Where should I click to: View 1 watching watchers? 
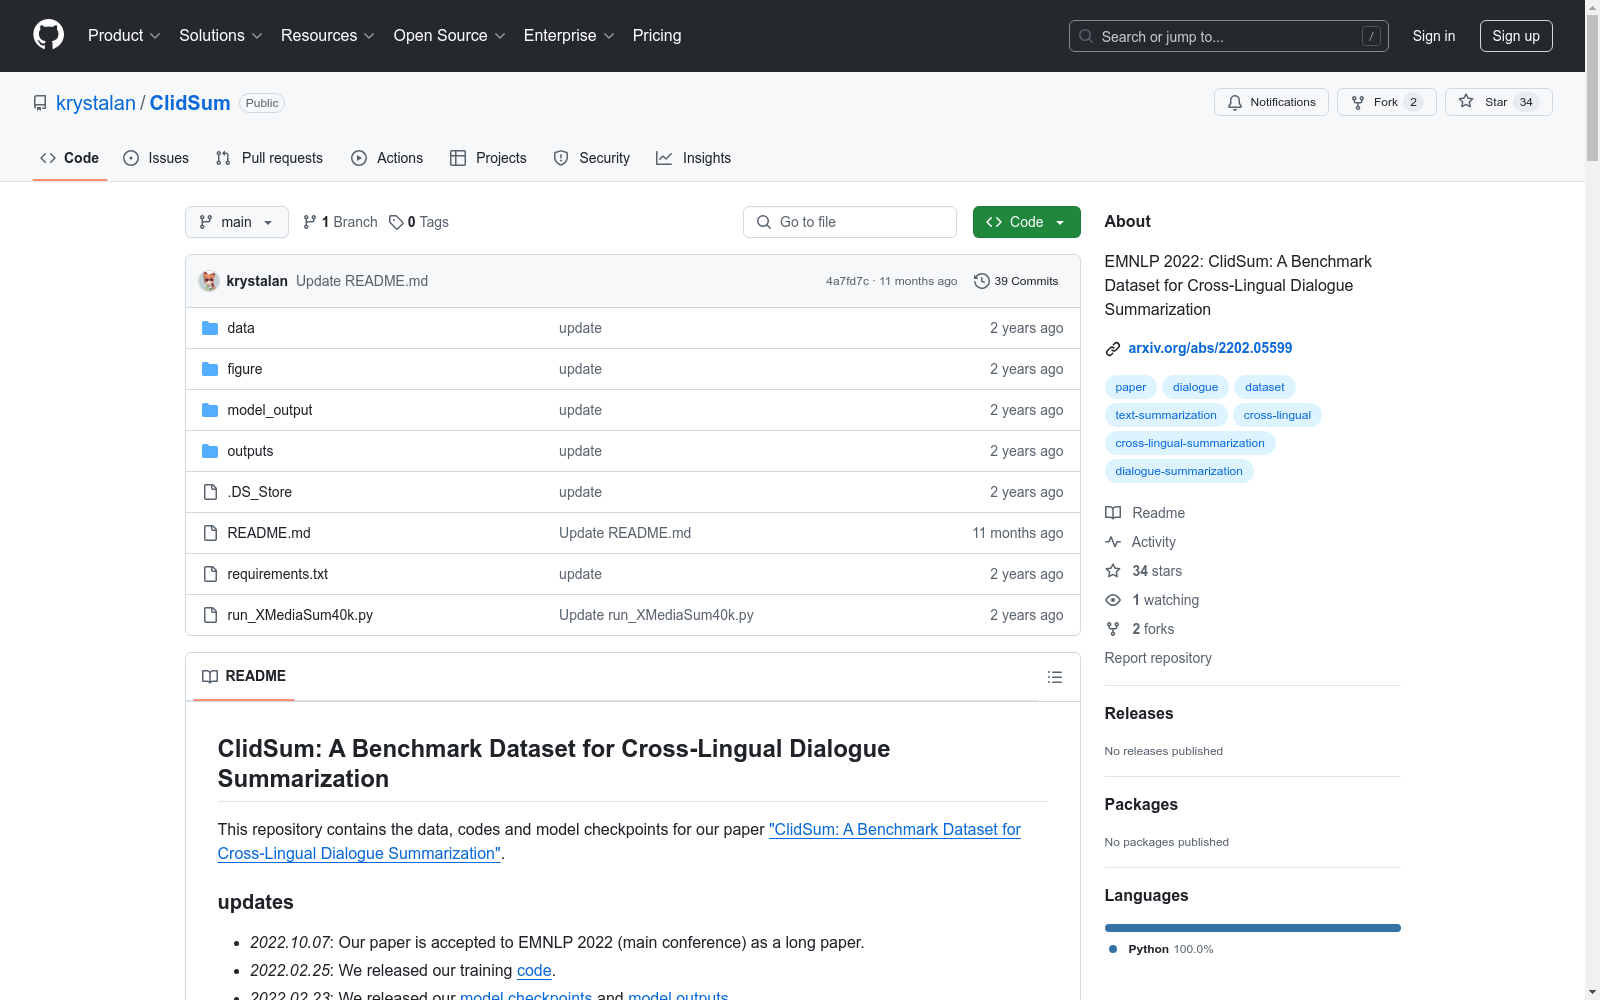coord(1152,600)
